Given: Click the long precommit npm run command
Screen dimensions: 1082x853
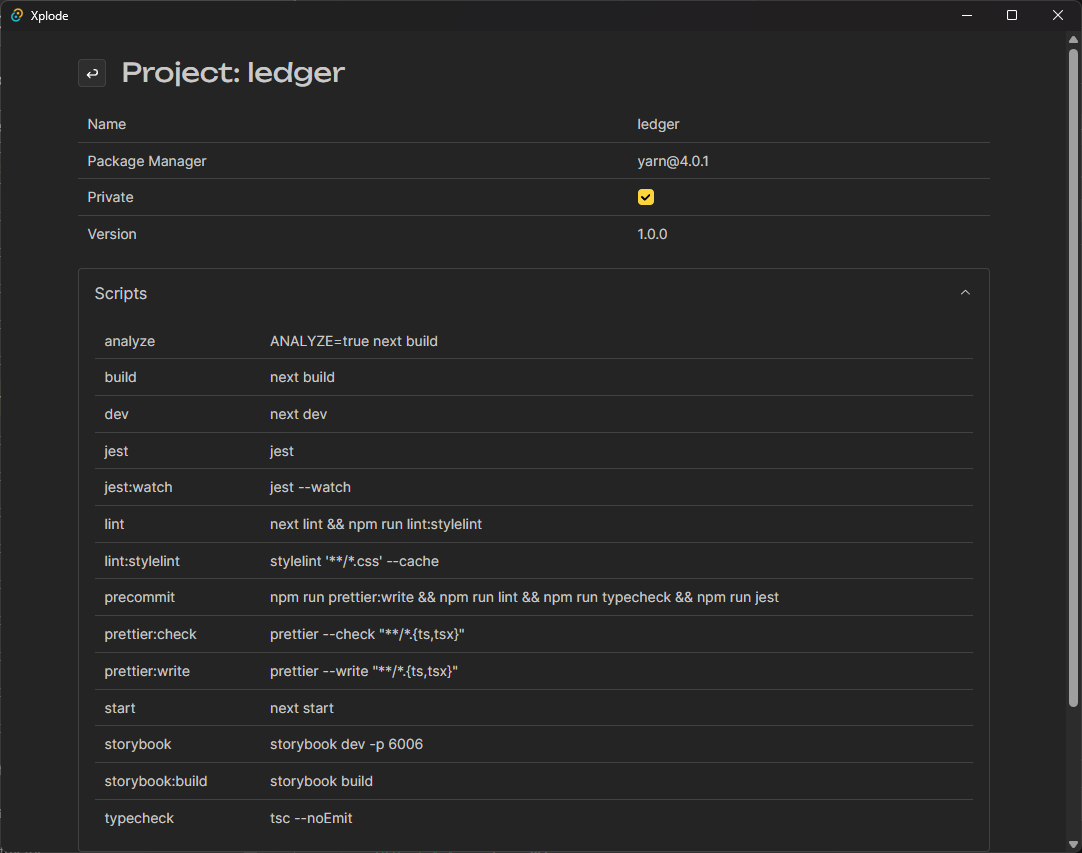Looking at the screenshot, I should click(x=524, y=598).
